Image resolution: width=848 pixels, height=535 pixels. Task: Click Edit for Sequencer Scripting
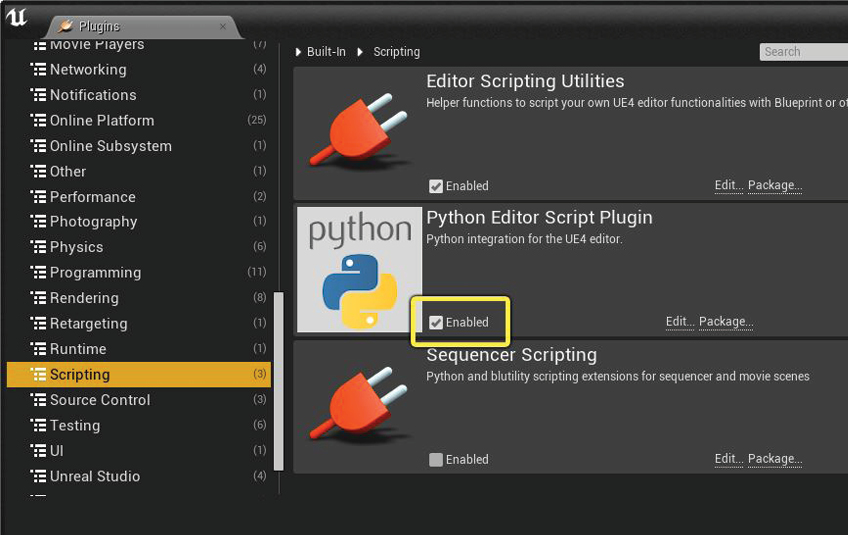(x=728, y=459)
